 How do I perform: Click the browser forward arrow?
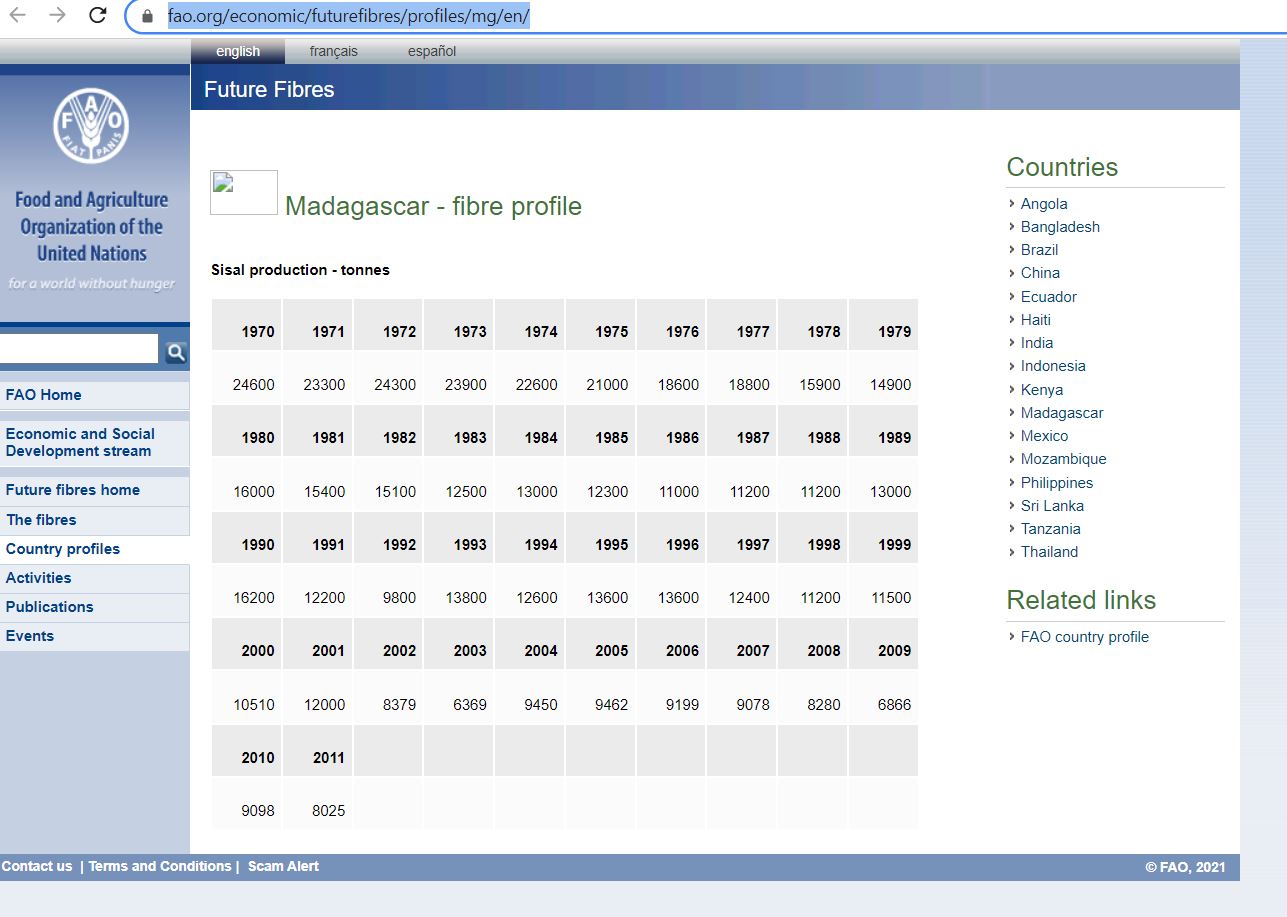coord(57,15)
